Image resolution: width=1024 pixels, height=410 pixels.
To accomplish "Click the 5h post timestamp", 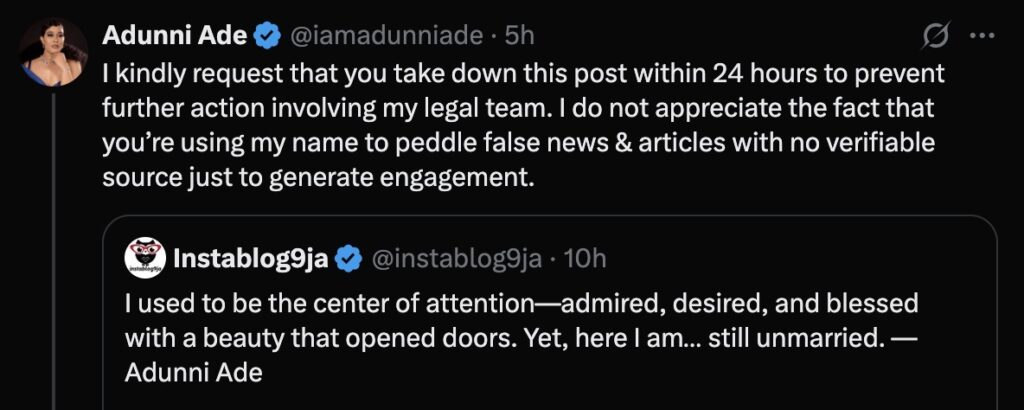I will 519,38.
